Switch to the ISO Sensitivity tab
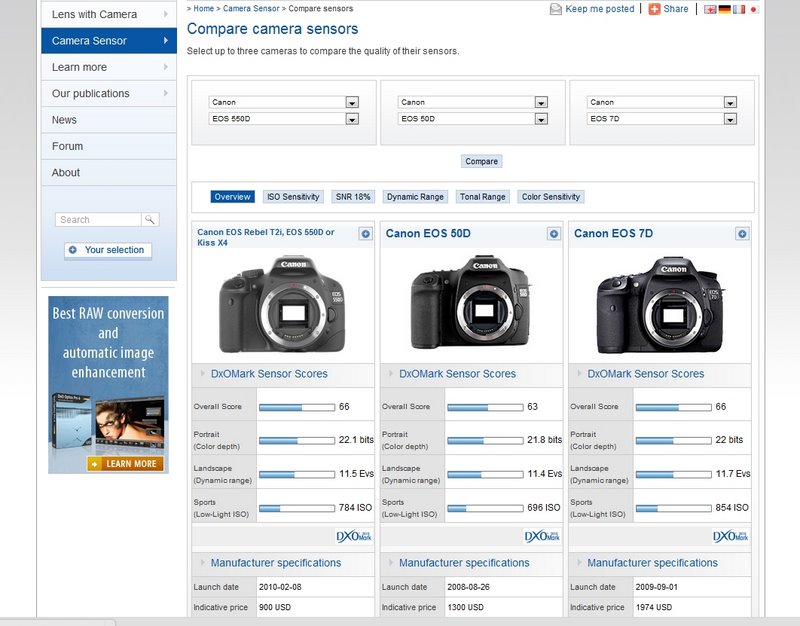 [x=293, y=197]
